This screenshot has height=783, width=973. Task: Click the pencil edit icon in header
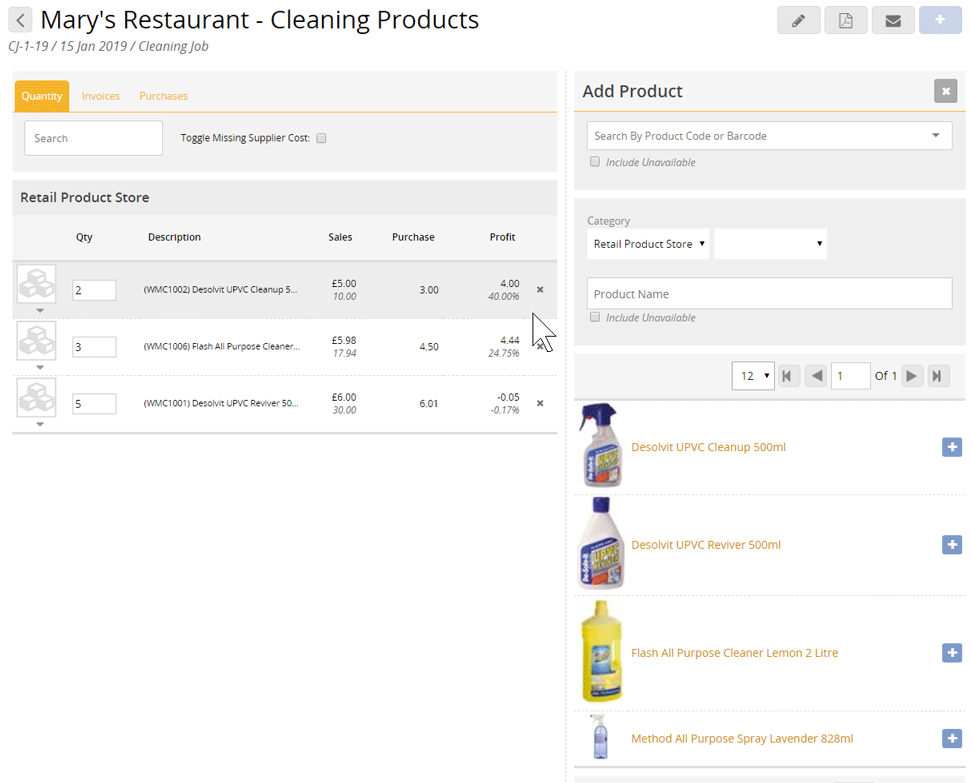point(799,20)
